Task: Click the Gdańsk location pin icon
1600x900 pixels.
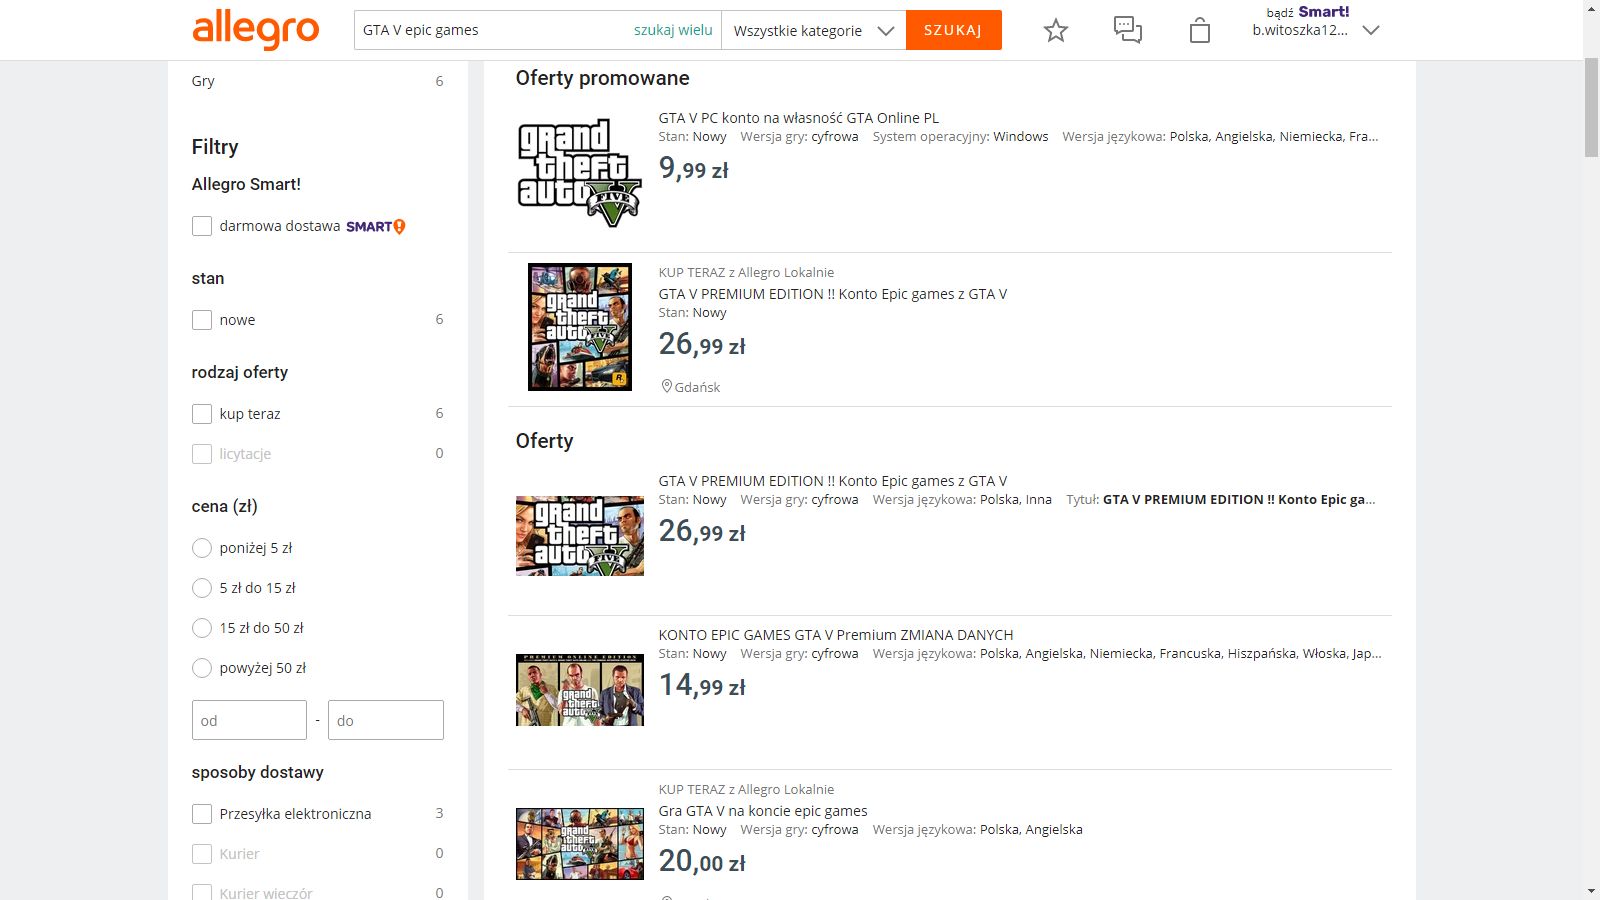Action: tap(666, 386)
